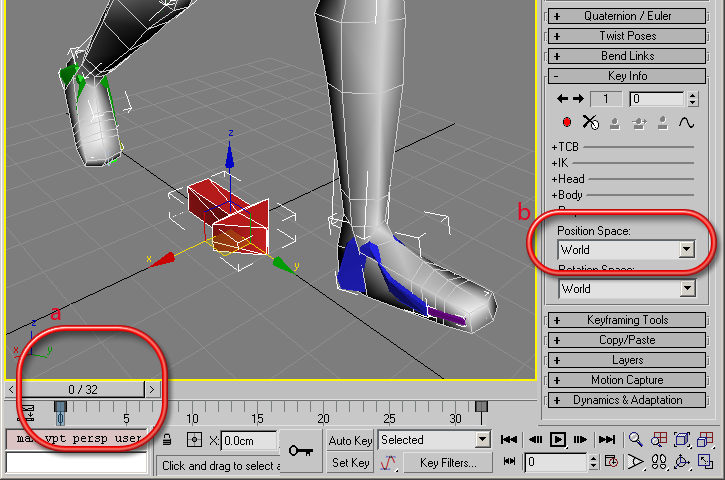Move time slider forward one frame arrow
The image size is (725, 480).
point(152,389)
